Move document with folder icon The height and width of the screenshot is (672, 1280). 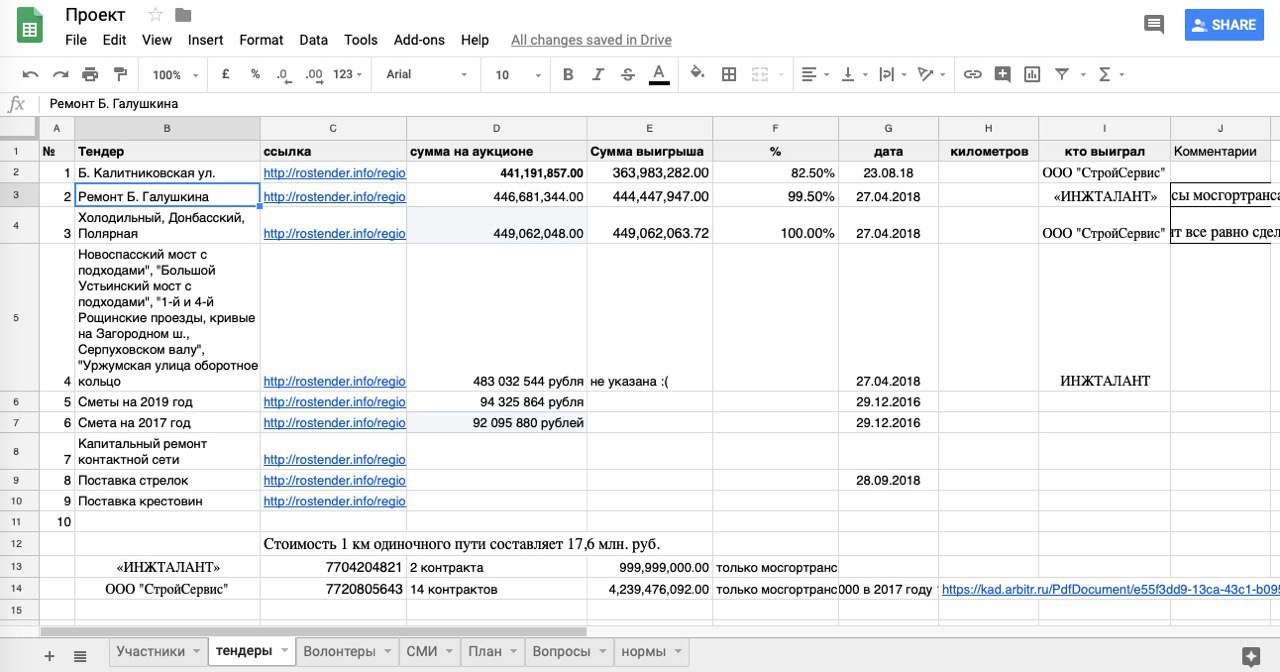(x=183, y=15)
